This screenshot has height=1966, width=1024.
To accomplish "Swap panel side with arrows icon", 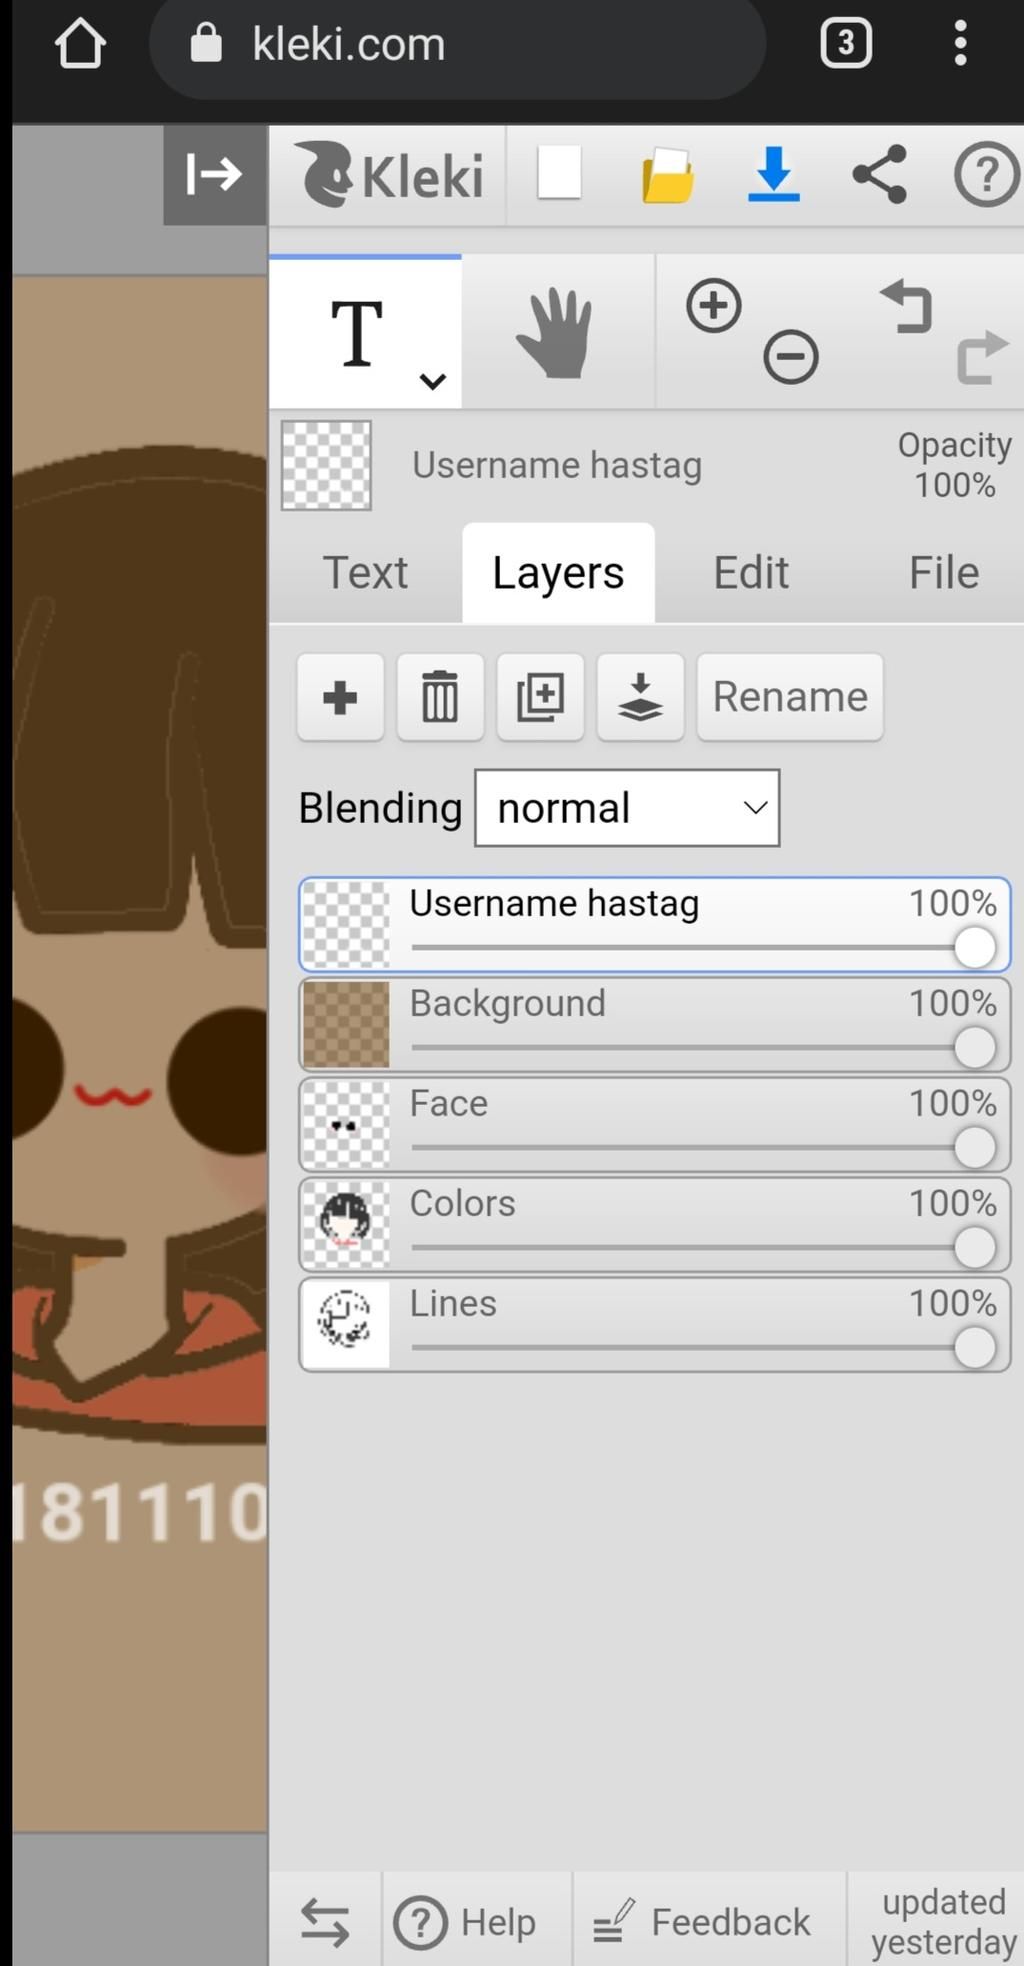I will point(325,1922).
